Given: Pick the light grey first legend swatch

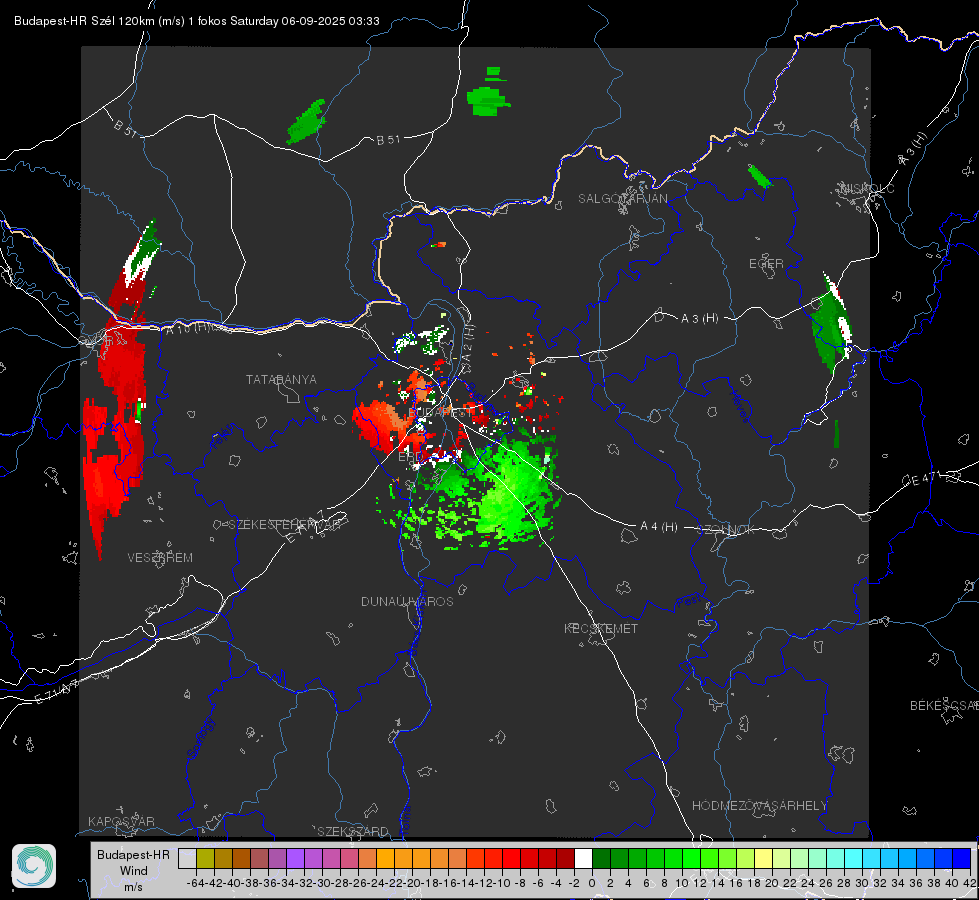Looking at the screenshot, I should (x=187, y=858).
